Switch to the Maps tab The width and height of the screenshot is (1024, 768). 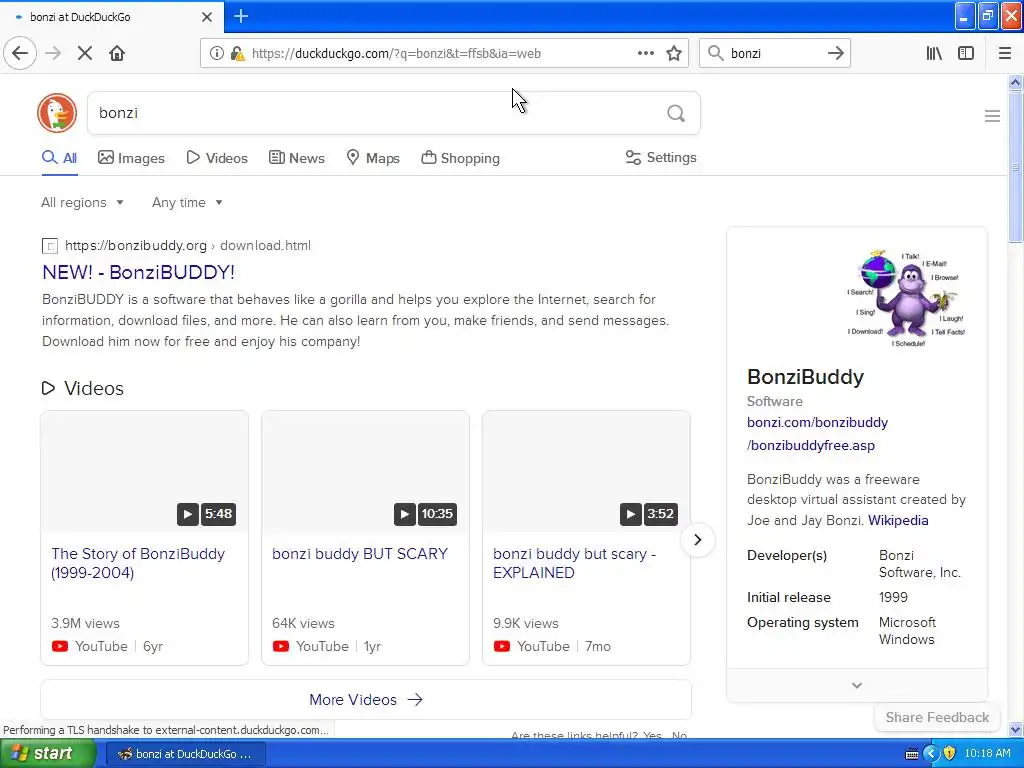pos(373,158)
